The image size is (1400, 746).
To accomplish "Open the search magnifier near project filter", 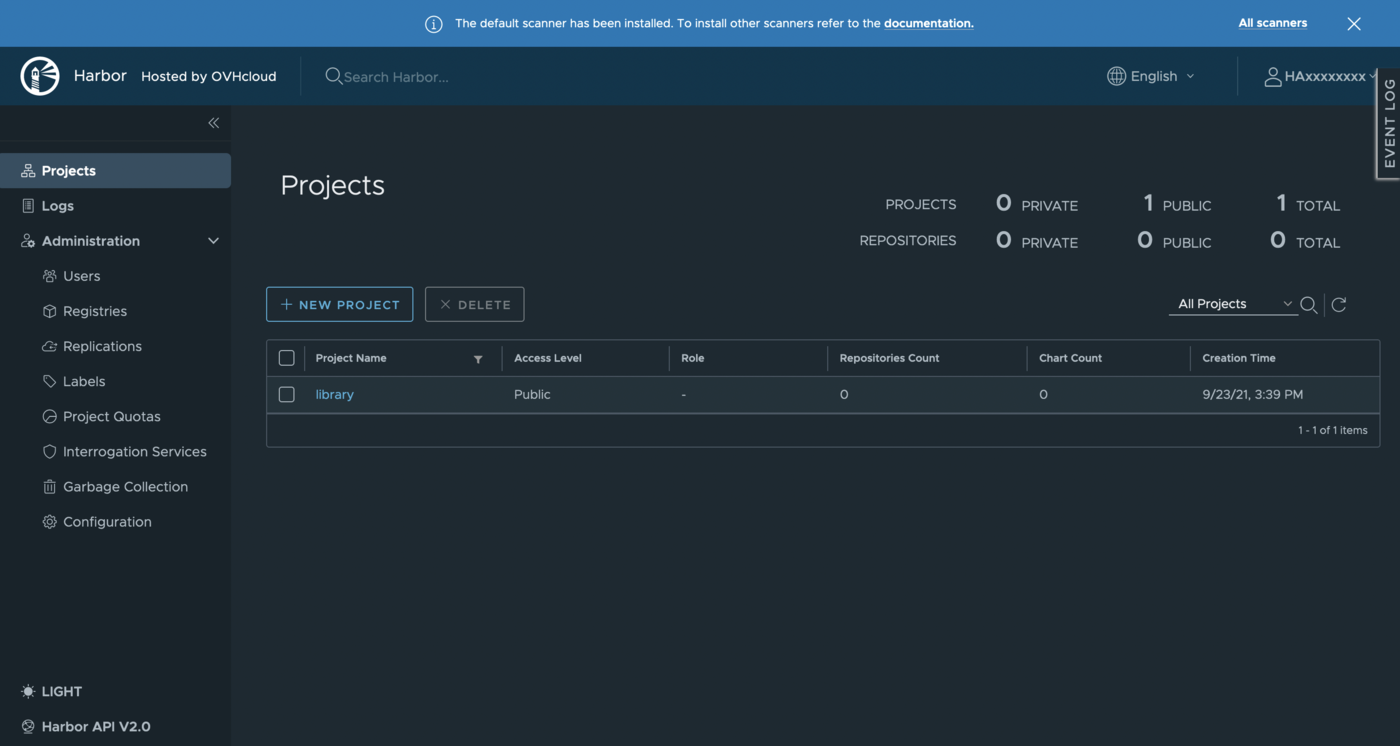I will click(x=1309, y=304).
